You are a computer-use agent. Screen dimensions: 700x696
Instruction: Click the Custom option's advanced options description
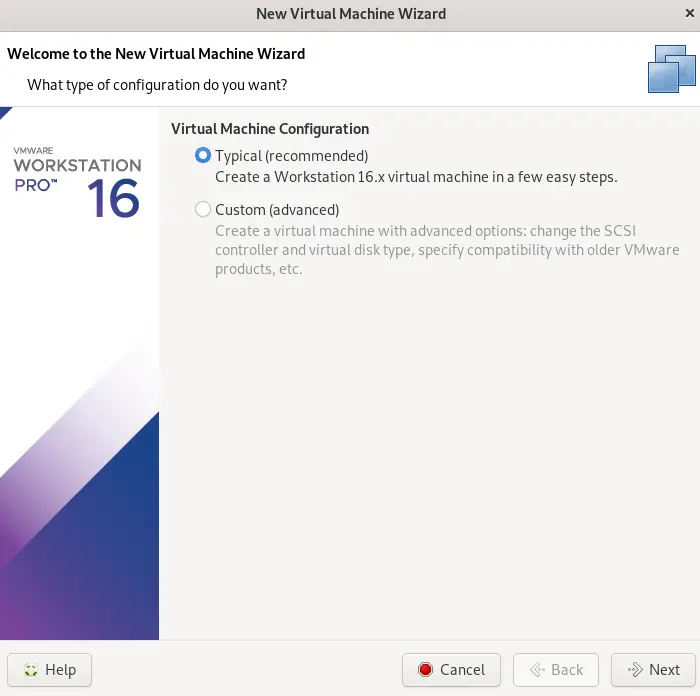coord(447,250)
